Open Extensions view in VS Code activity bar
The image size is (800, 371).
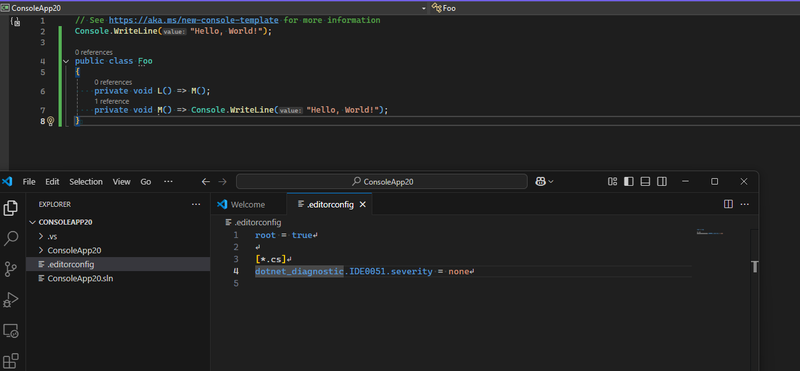(11, 360)
